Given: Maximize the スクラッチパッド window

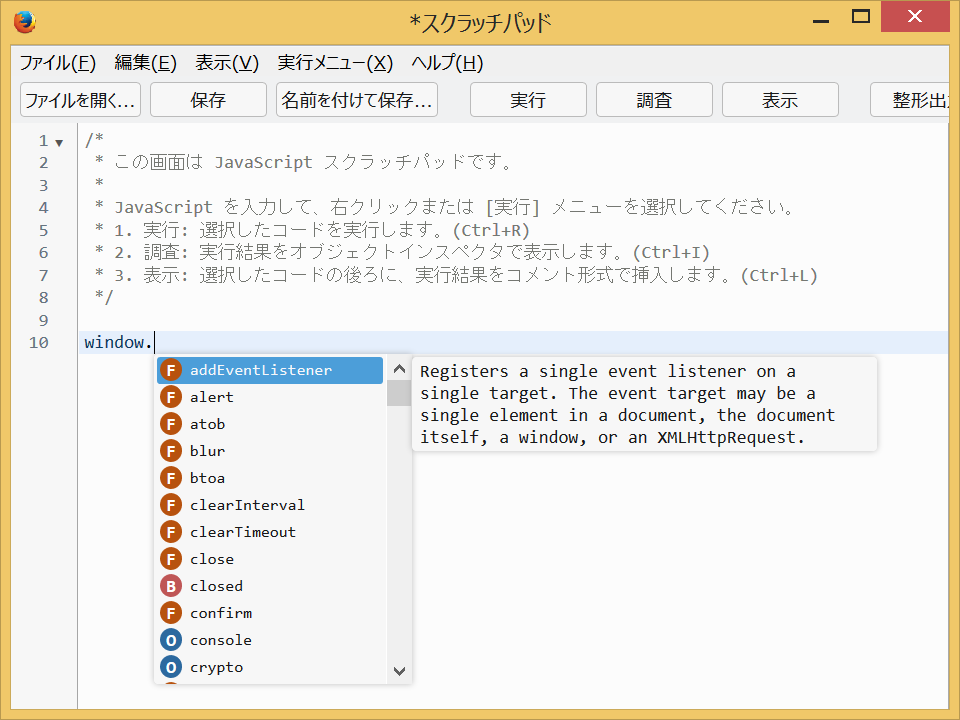Looking at the screenshot, I should pyautogui.click(x=861, y=17).
